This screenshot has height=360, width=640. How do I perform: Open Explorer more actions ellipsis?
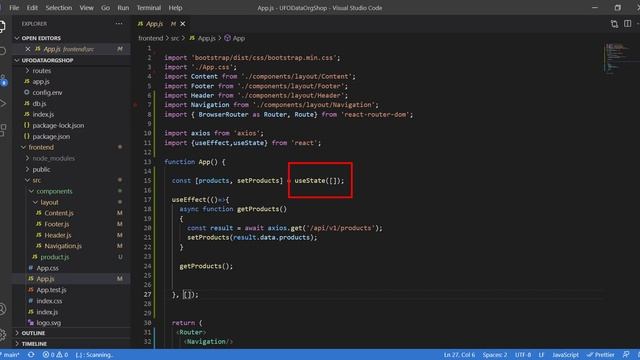point(119,24)
